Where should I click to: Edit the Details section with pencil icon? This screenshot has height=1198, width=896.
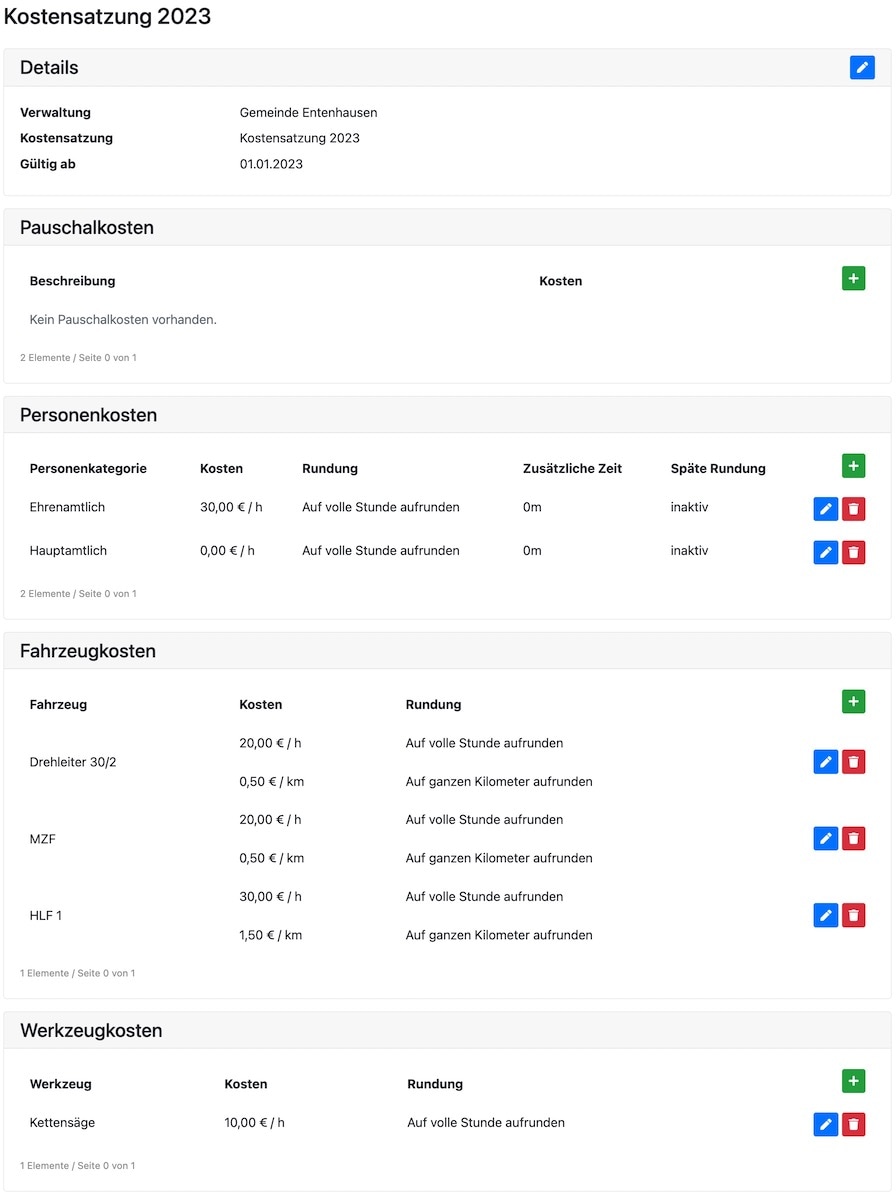(x=861, y=67)
